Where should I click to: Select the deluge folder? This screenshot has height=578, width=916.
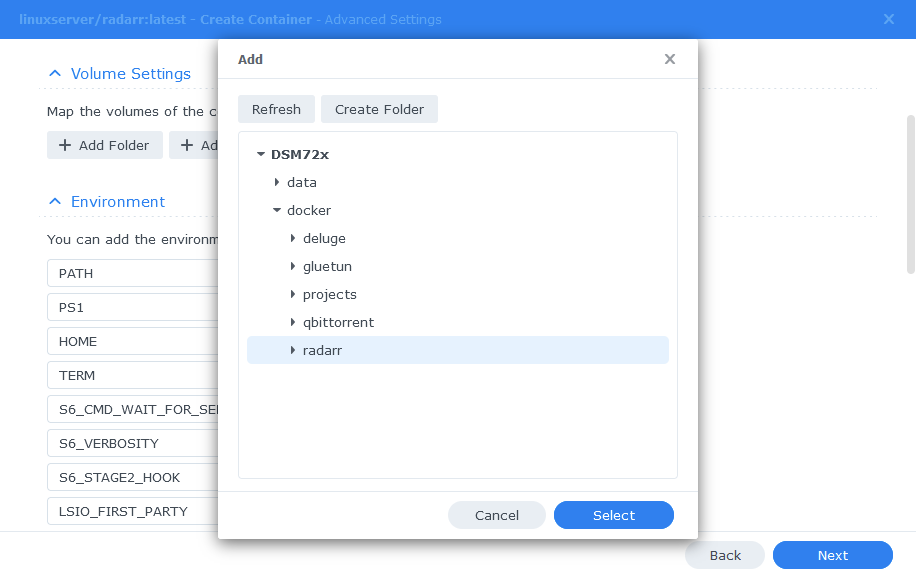(324, 238)
